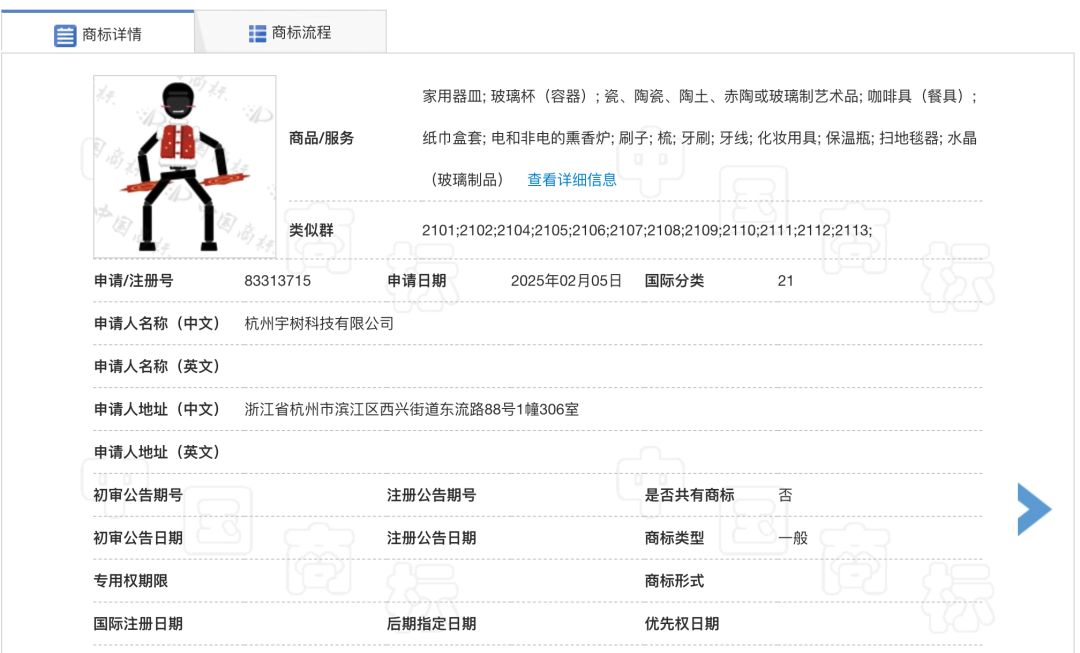
Task: Click applicant name 杭州宇树科技有限公司
Action: click(x=319, y=324)
